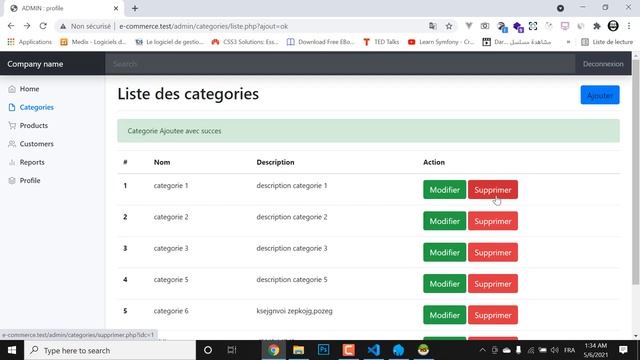Viewport: 640px width, 360px height.
Task: Open the CSS3 Solutions bookmark
Action: [245, 42]
